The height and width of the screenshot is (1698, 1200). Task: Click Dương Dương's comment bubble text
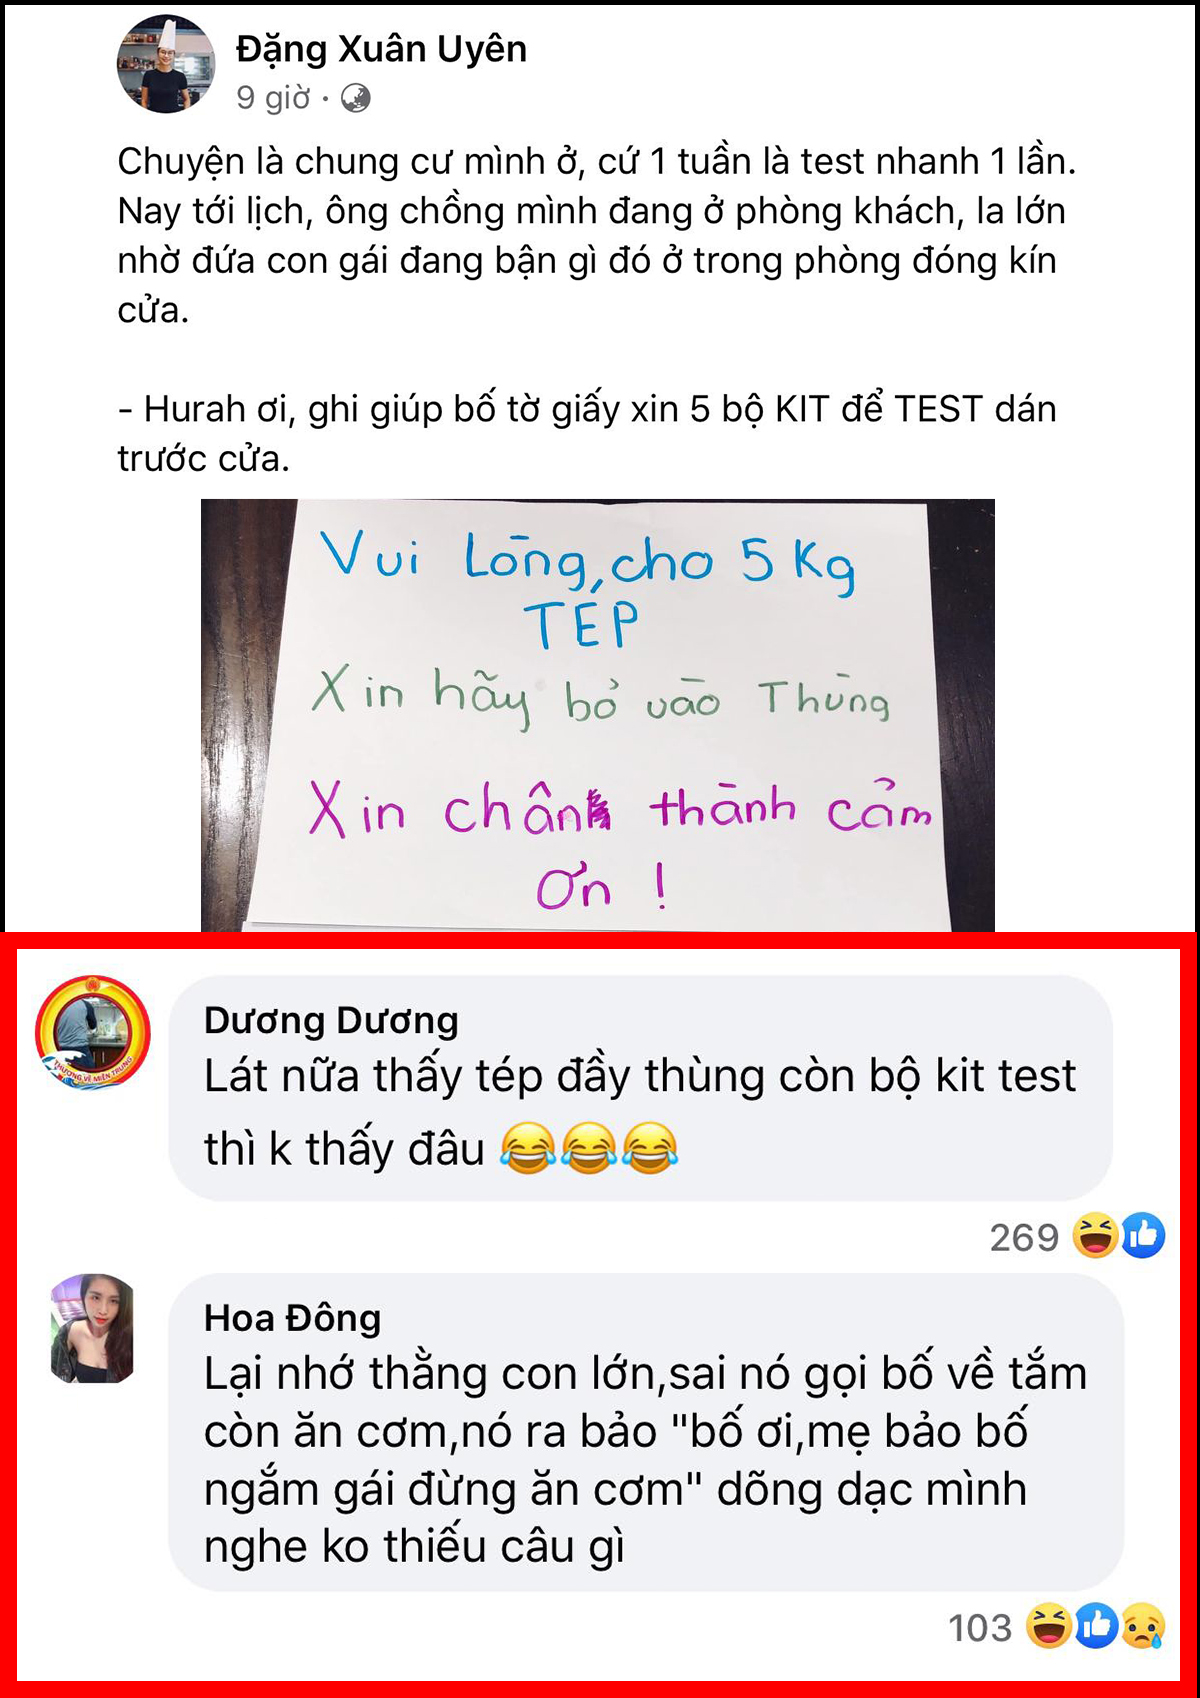(x=640, y=1112)
